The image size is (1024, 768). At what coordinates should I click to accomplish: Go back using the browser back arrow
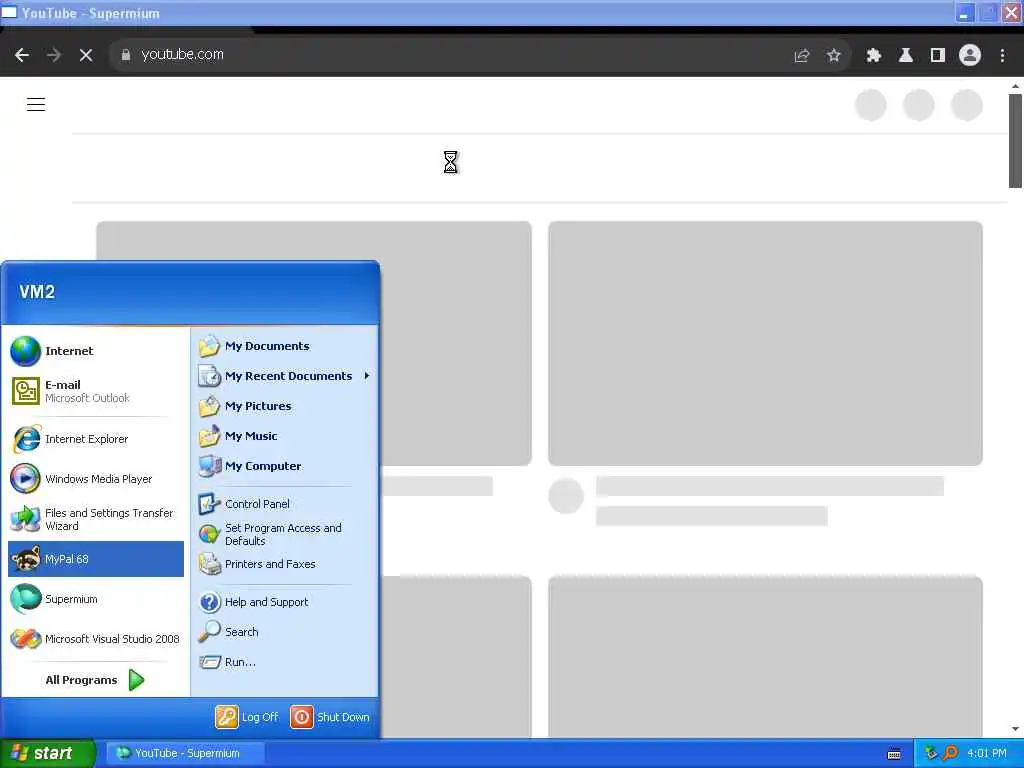point(22,56)
